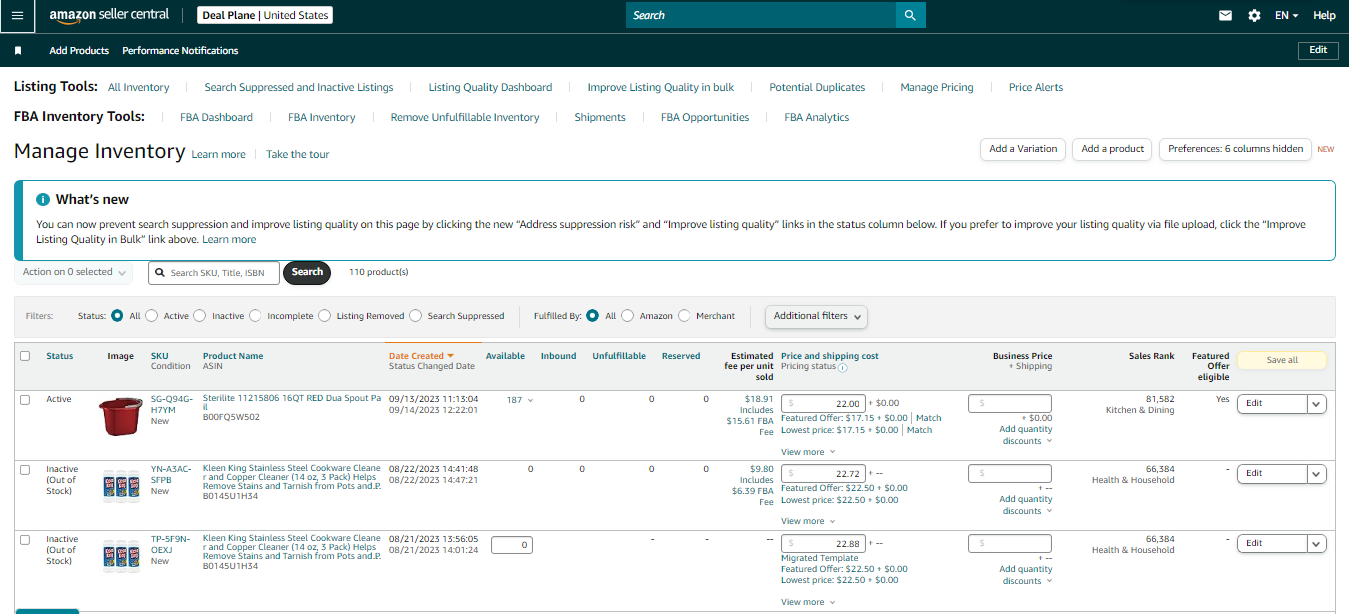Select the Listing Removed radio filter
Screen dimensions: 1349x614
pos(324,316)
